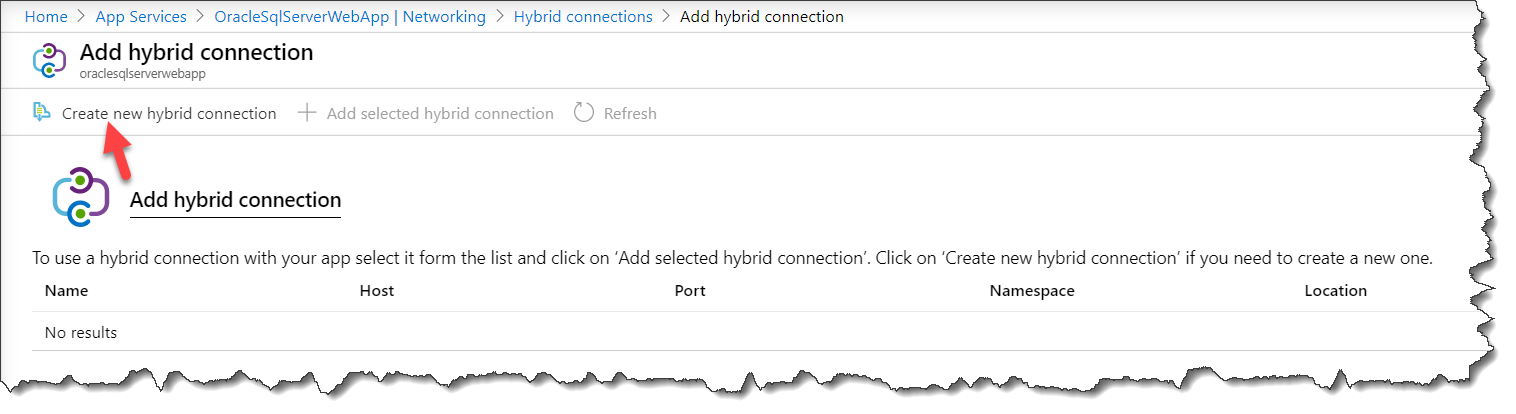Click the small hybrid connection icon beside the page title
This screenshot has height=414, width=1516.
49,60
